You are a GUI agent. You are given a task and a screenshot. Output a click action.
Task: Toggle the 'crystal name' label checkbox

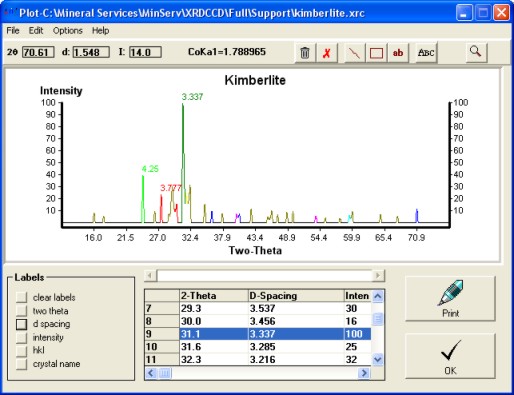click(22, 364)
